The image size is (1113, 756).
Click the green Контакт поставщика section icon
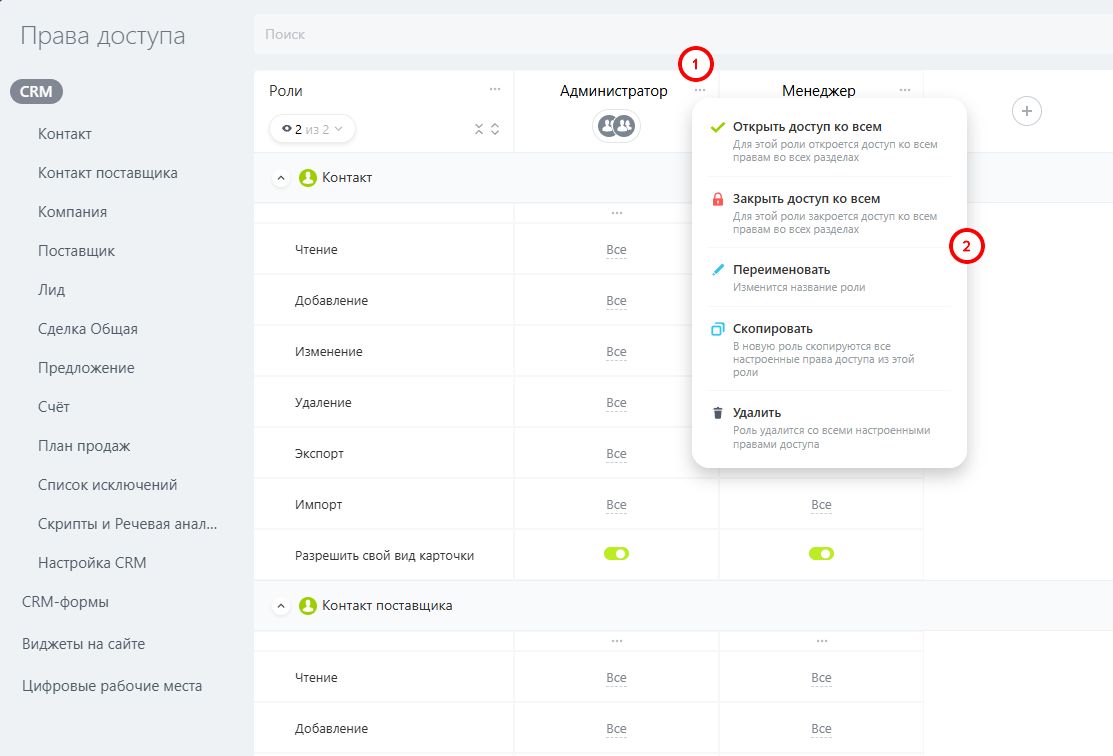[x=308, y=606]
